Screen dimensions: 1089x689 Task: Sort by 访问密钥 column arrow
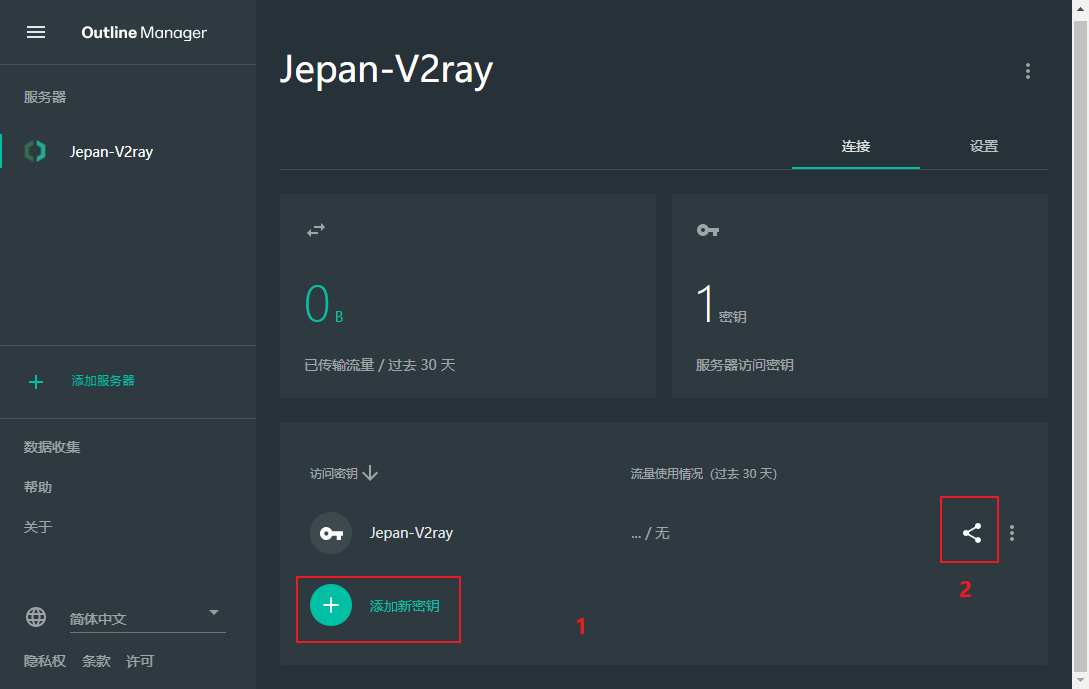(x=370, y=473)
